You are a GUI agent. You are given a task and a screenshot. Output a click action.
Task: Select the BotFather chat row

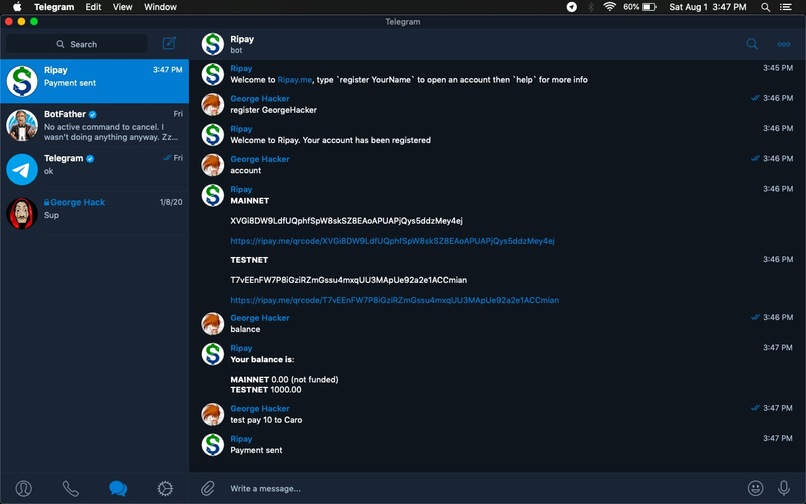point(95,125)
